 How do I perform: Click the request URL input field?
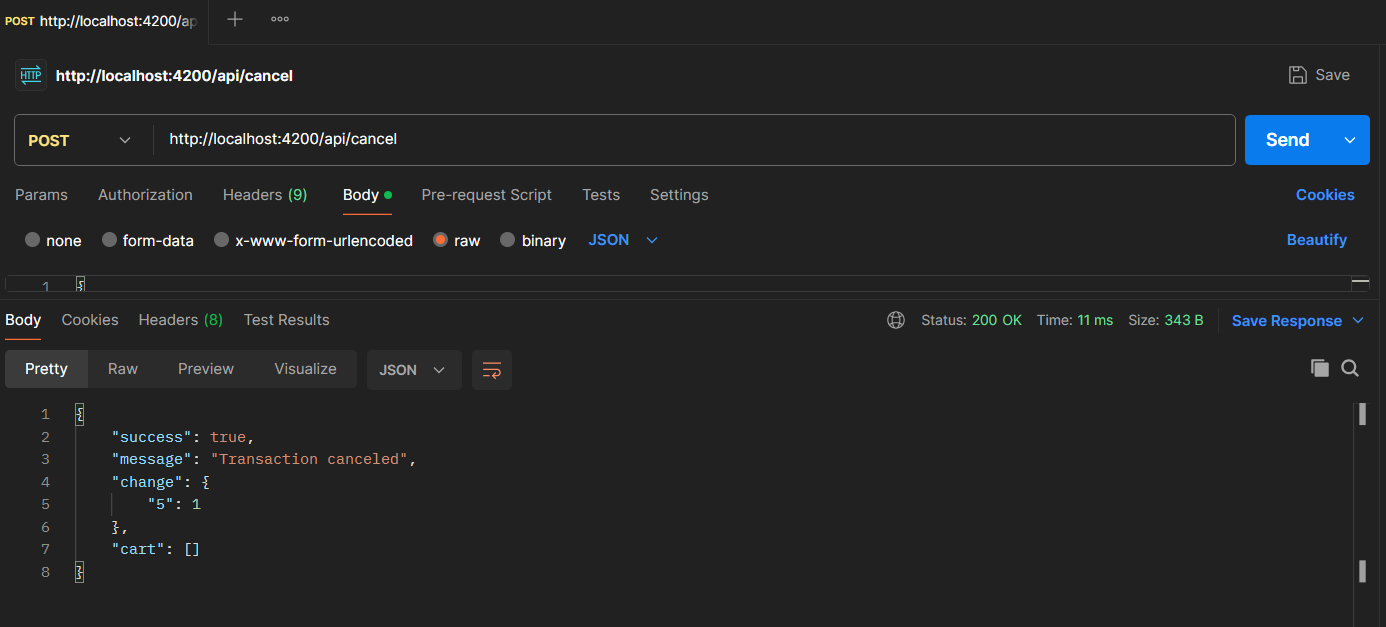click(690, 140)
